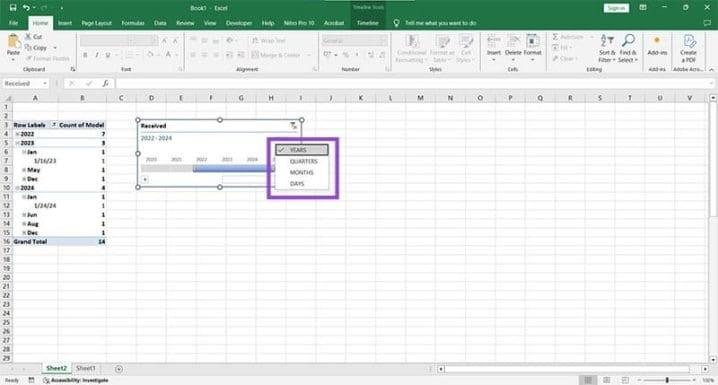Click the zoom slider in status bar
The image size is (718, 385).
click(667, 380)
